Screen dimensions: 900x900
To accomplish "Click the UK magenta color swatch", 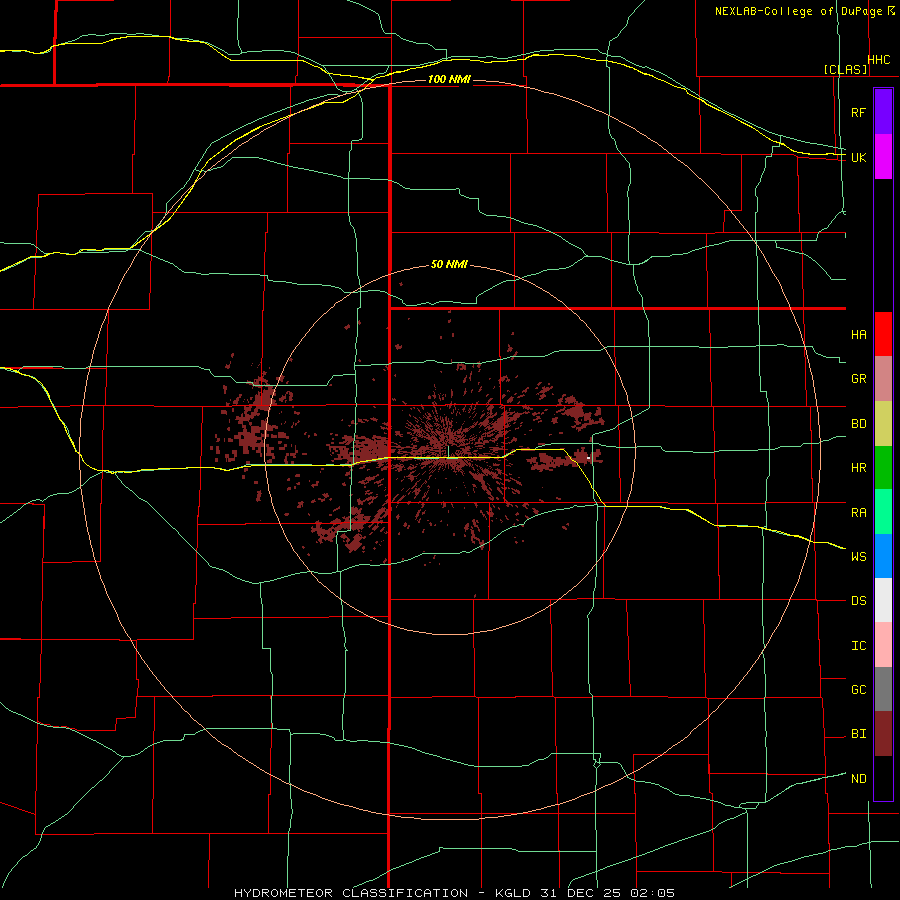I will [883, 157].
